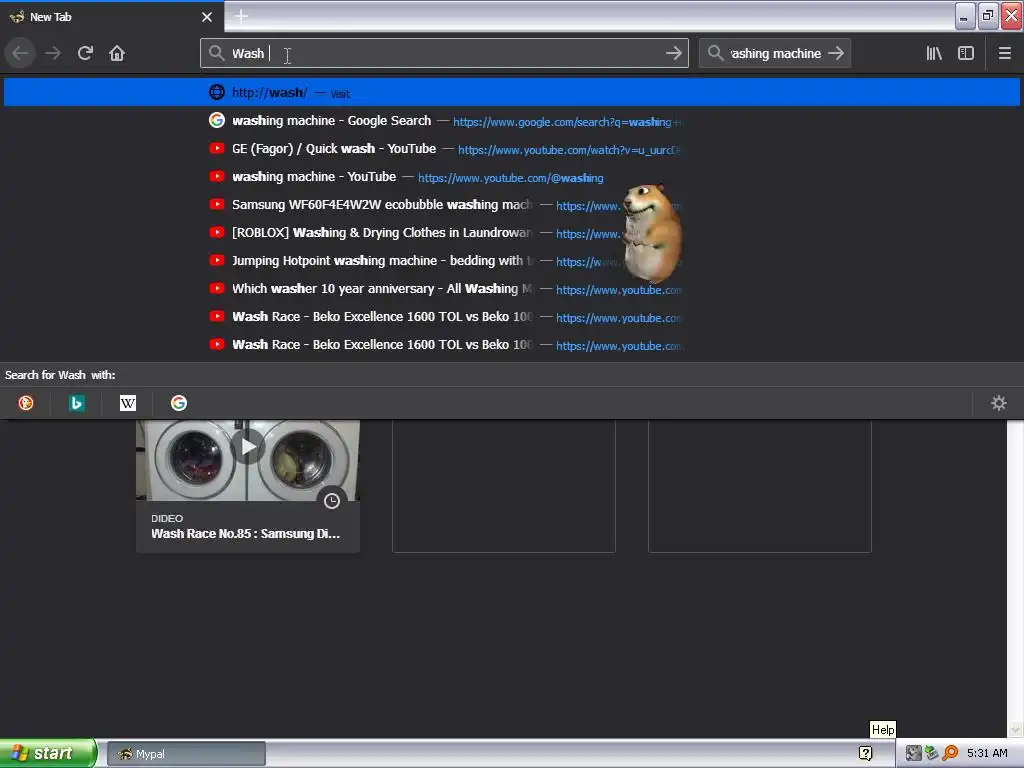Click the search bar magnifier icon
1024x768 pixels.
tap(715, 53)
